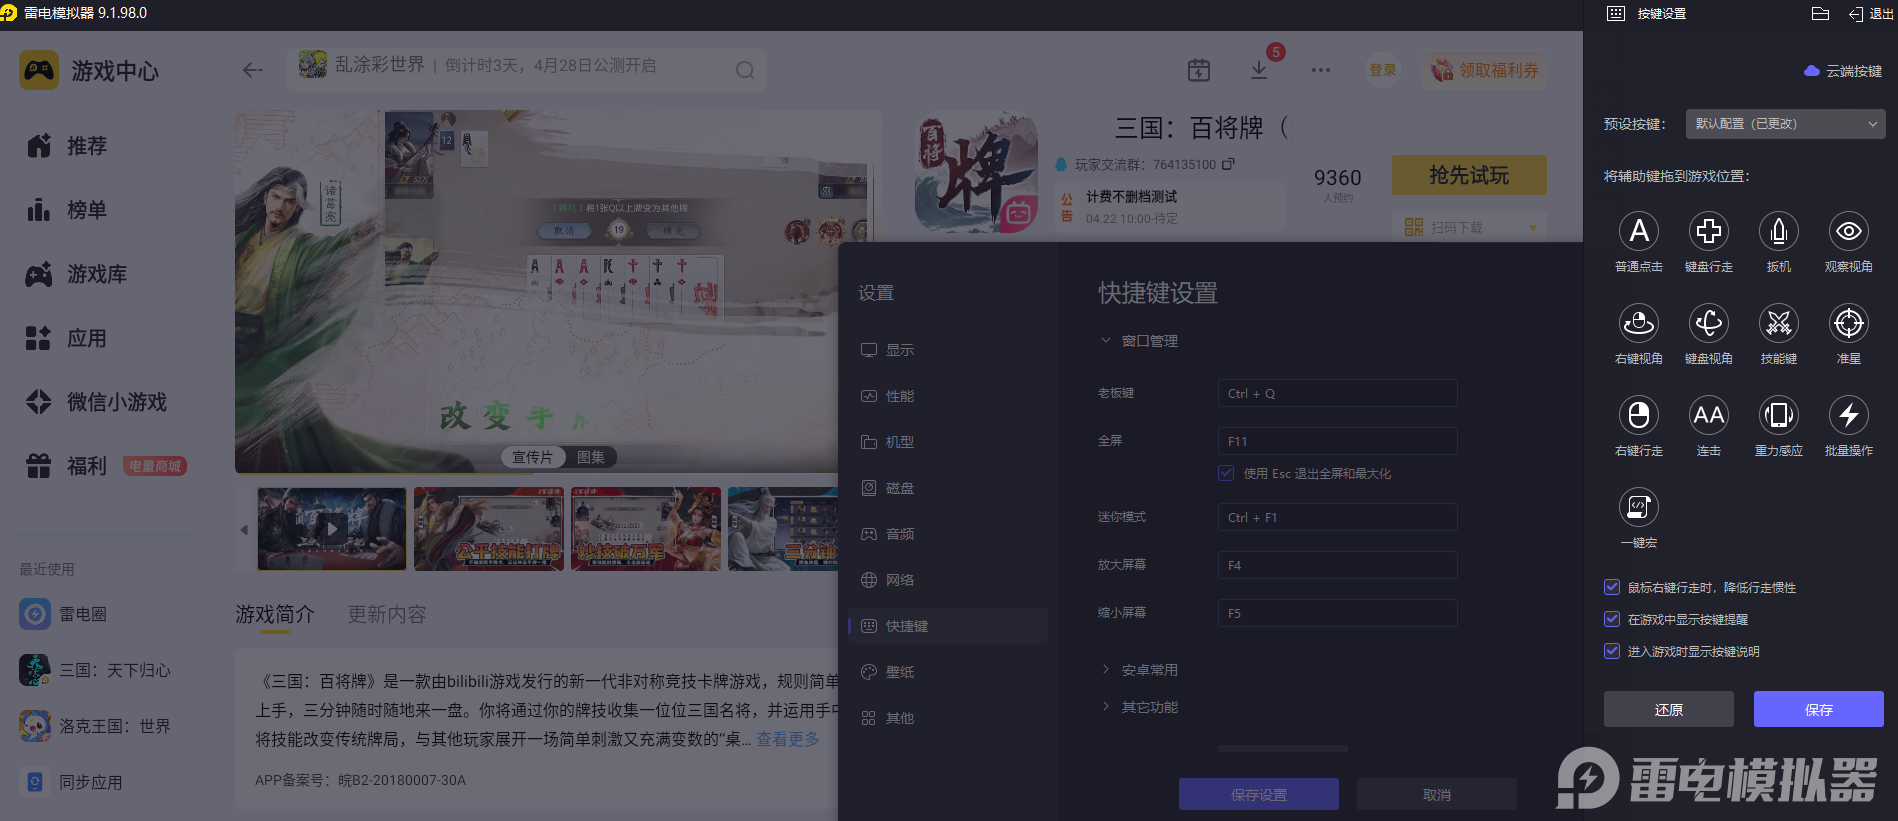Open the 显示 settings tab
Viewport: 1898px width, 821px height.
pyautogui.click(x=948, y=350)
